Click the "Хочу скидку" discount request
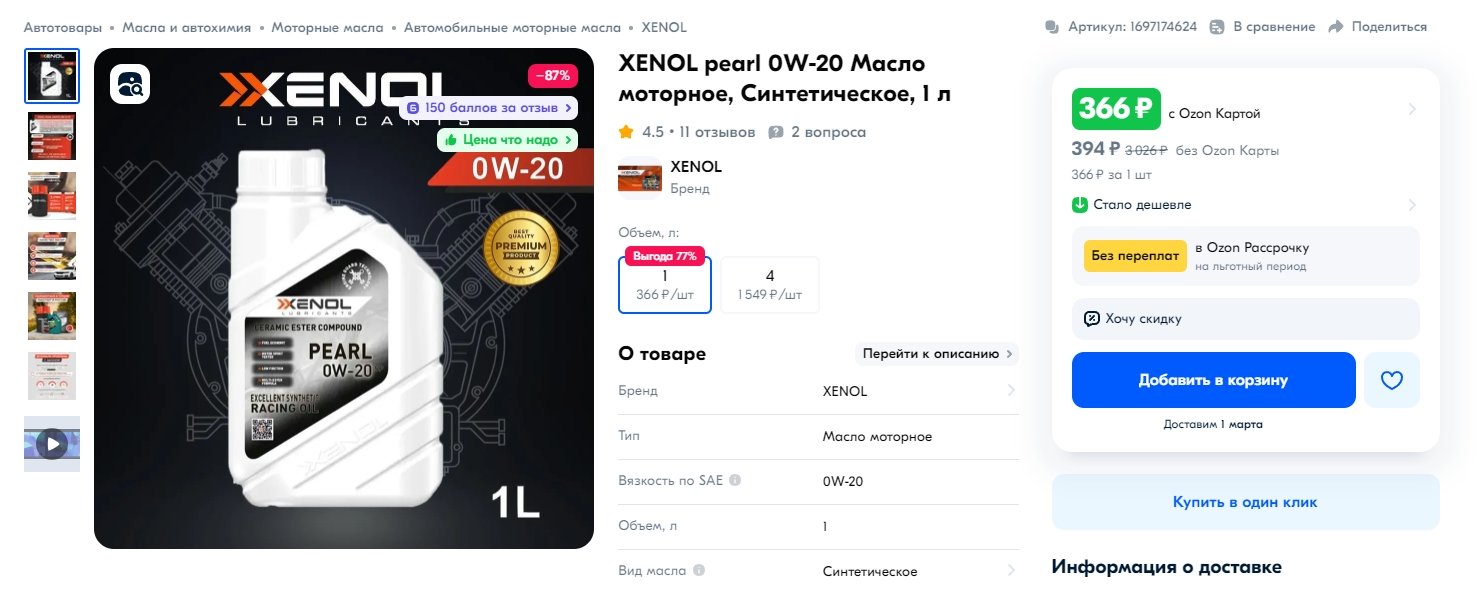 click(1246, 319)
